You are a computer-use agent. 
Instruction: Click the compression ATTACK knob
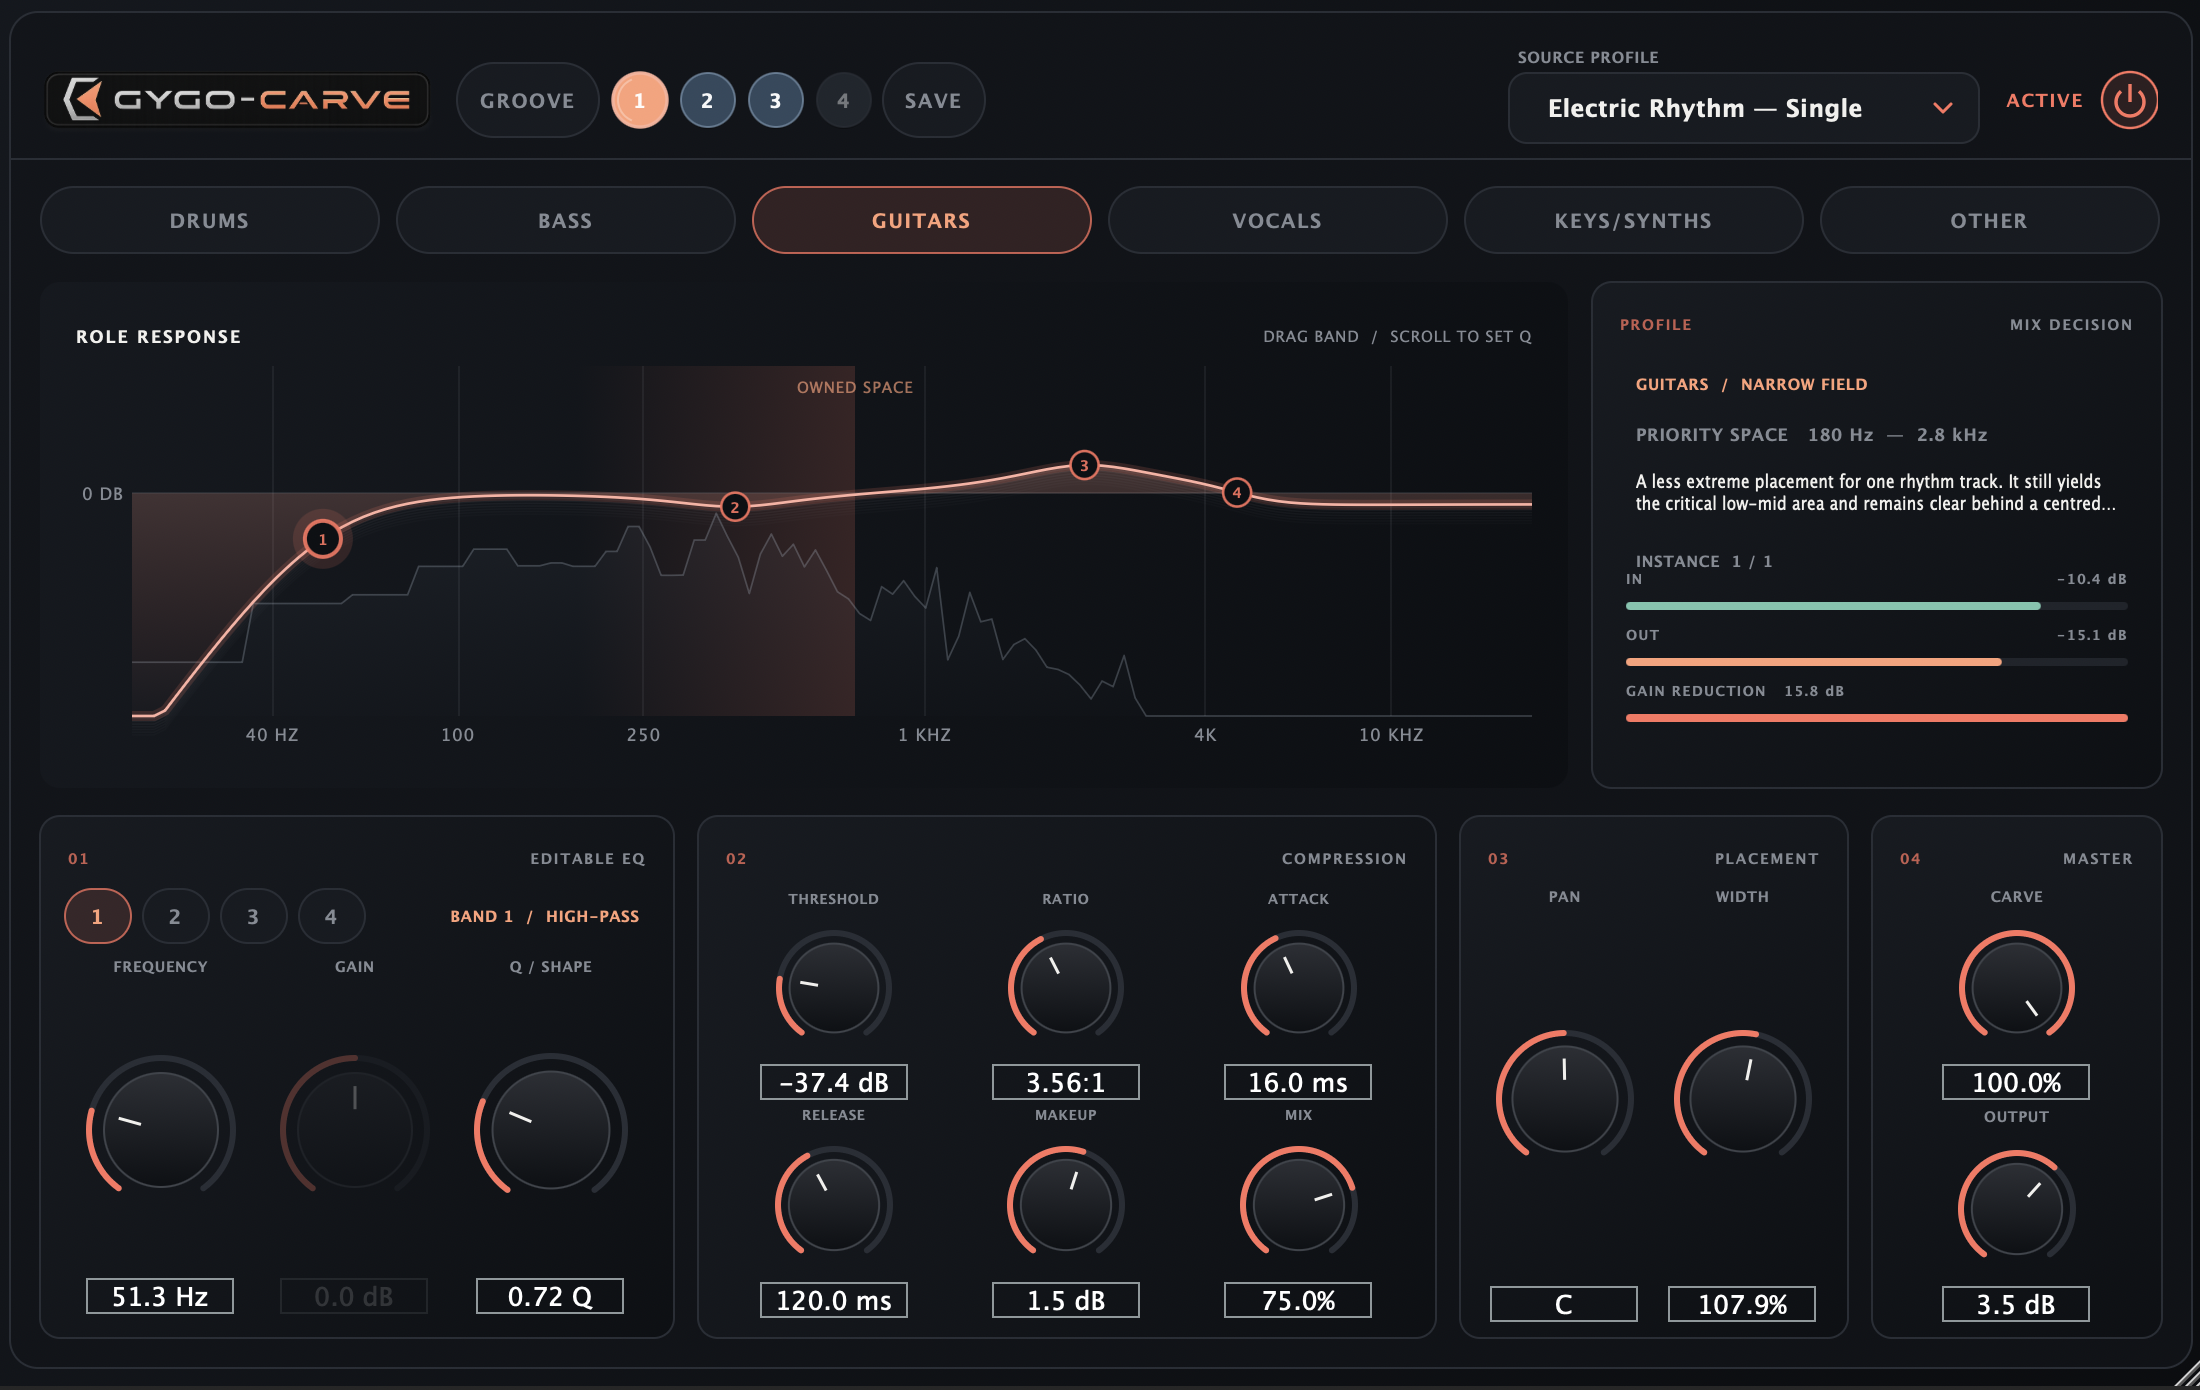[1298, 987]
